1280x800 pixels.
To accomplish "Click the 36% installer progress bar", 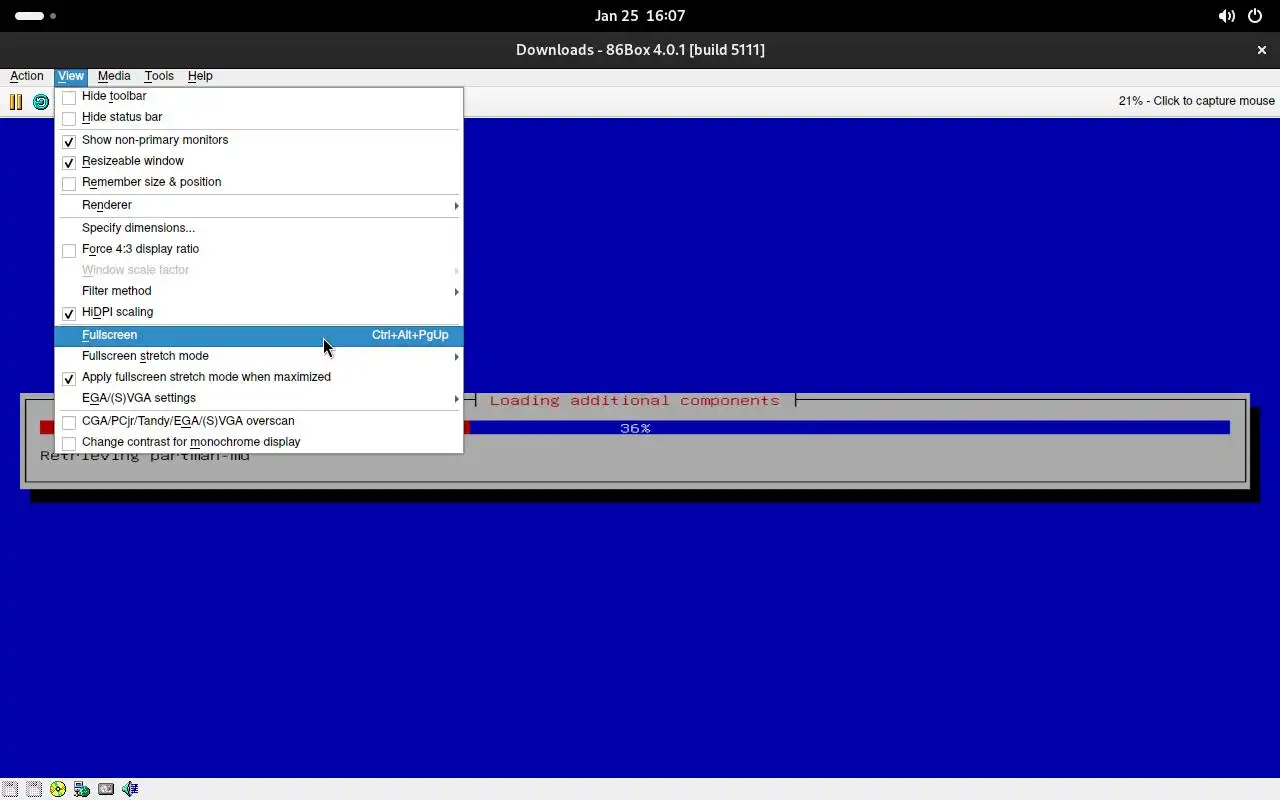I will pos(635,428).
